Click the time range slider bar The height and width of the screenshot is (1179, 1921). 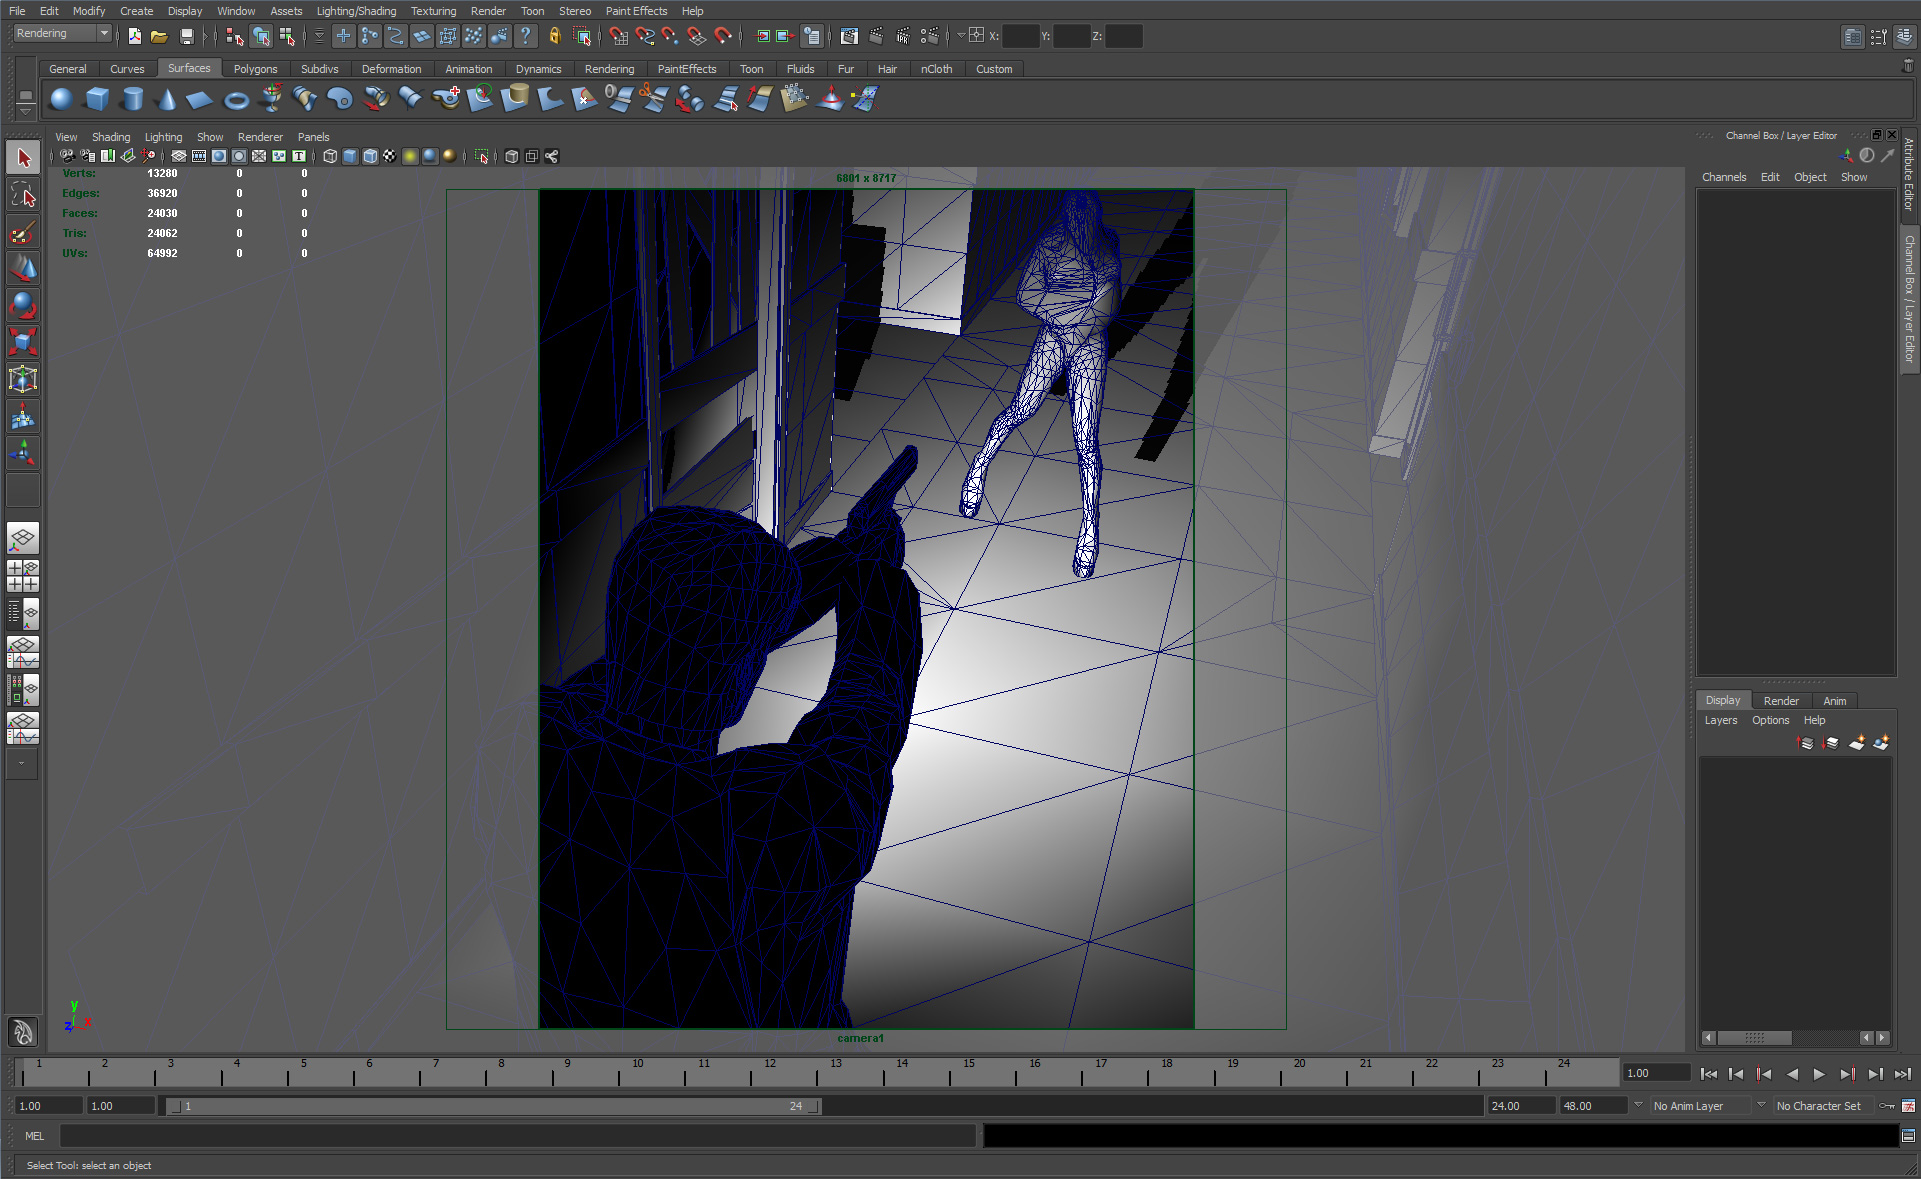[x=494, y=1106]
